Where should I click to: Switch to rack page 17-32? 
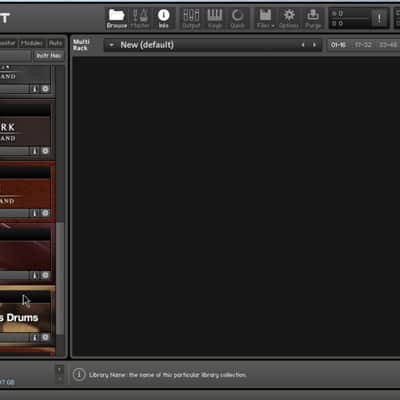[363, 45]
